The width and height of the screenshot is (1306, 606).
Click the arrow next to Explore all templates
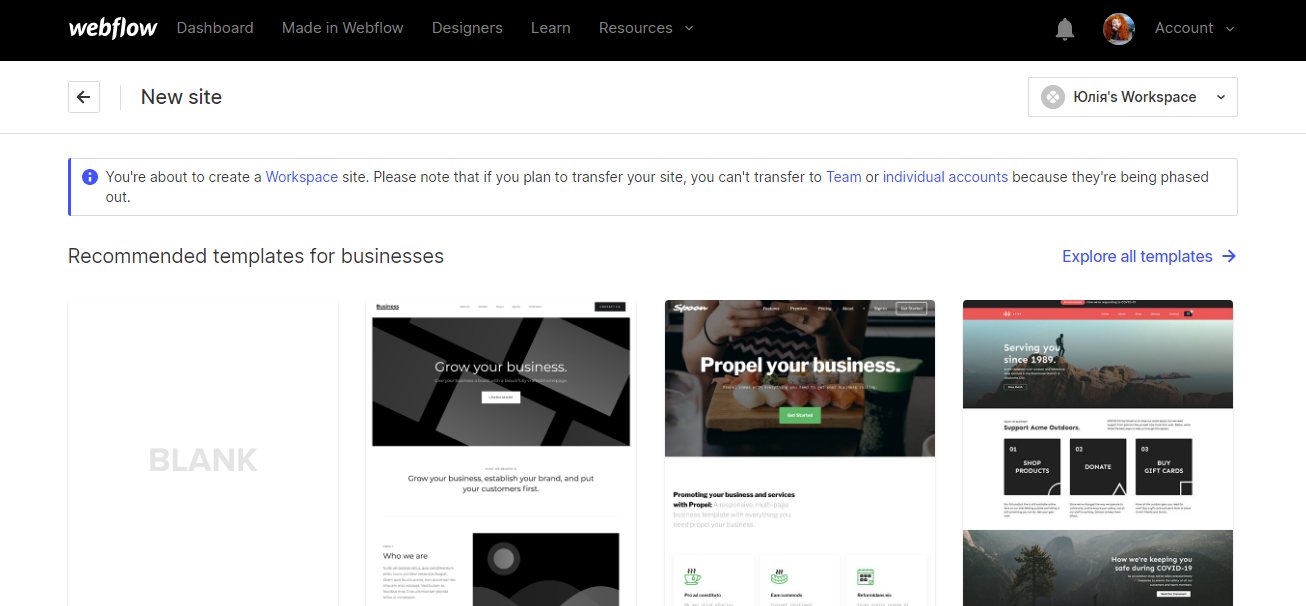1229,256
